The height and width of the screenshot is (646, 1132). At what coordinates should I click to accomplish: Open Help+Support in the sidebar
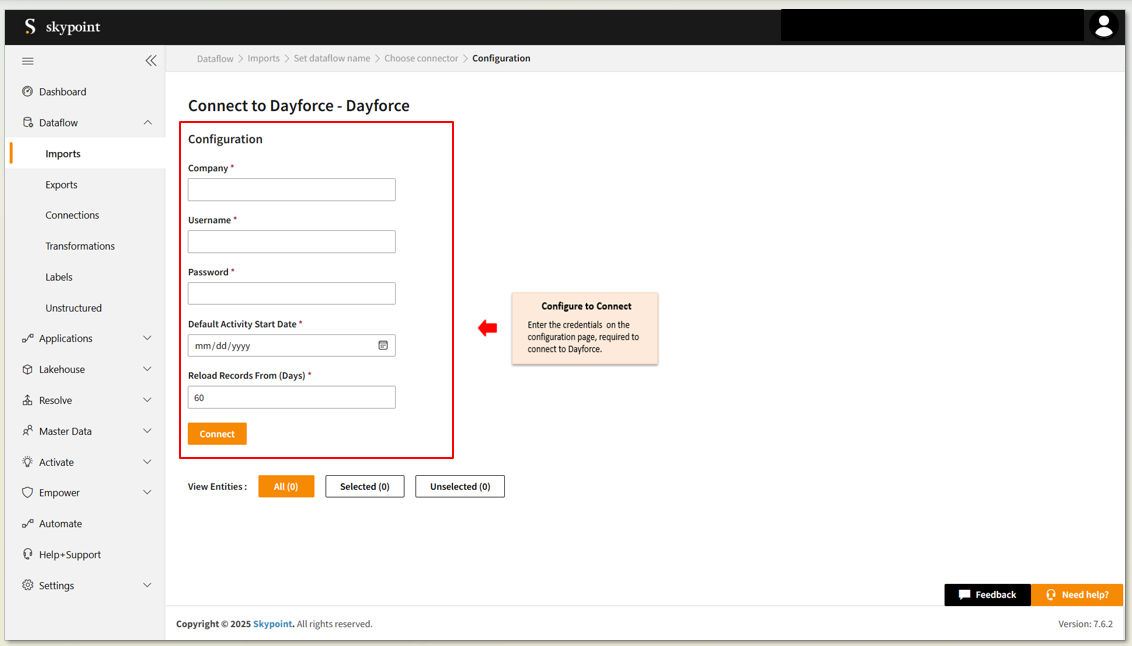pyautogui.click(x=70, y=555)
